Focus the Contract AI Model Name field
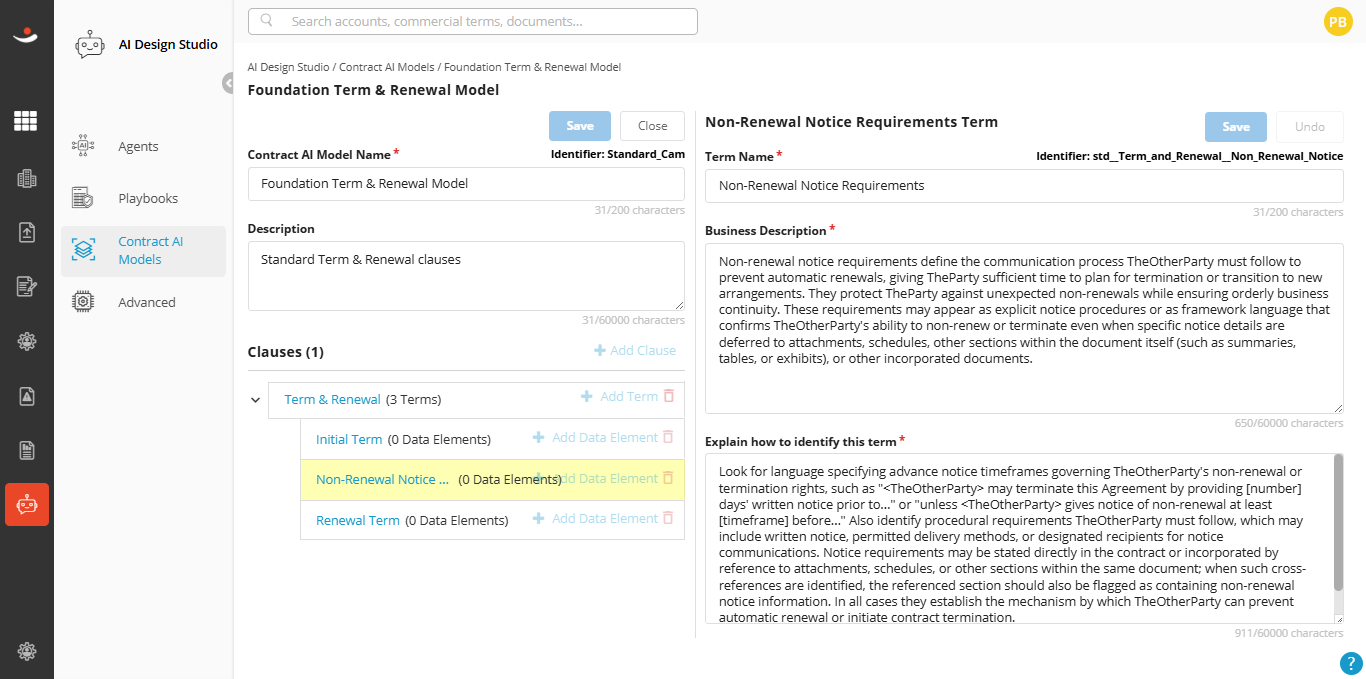This screenshot has height=679, width=1366. click(466, 184)
